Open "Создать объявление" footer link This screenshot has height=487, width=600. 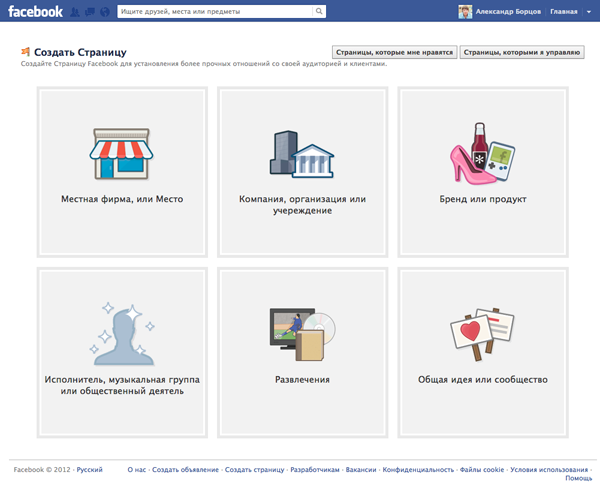pos(186,469)
